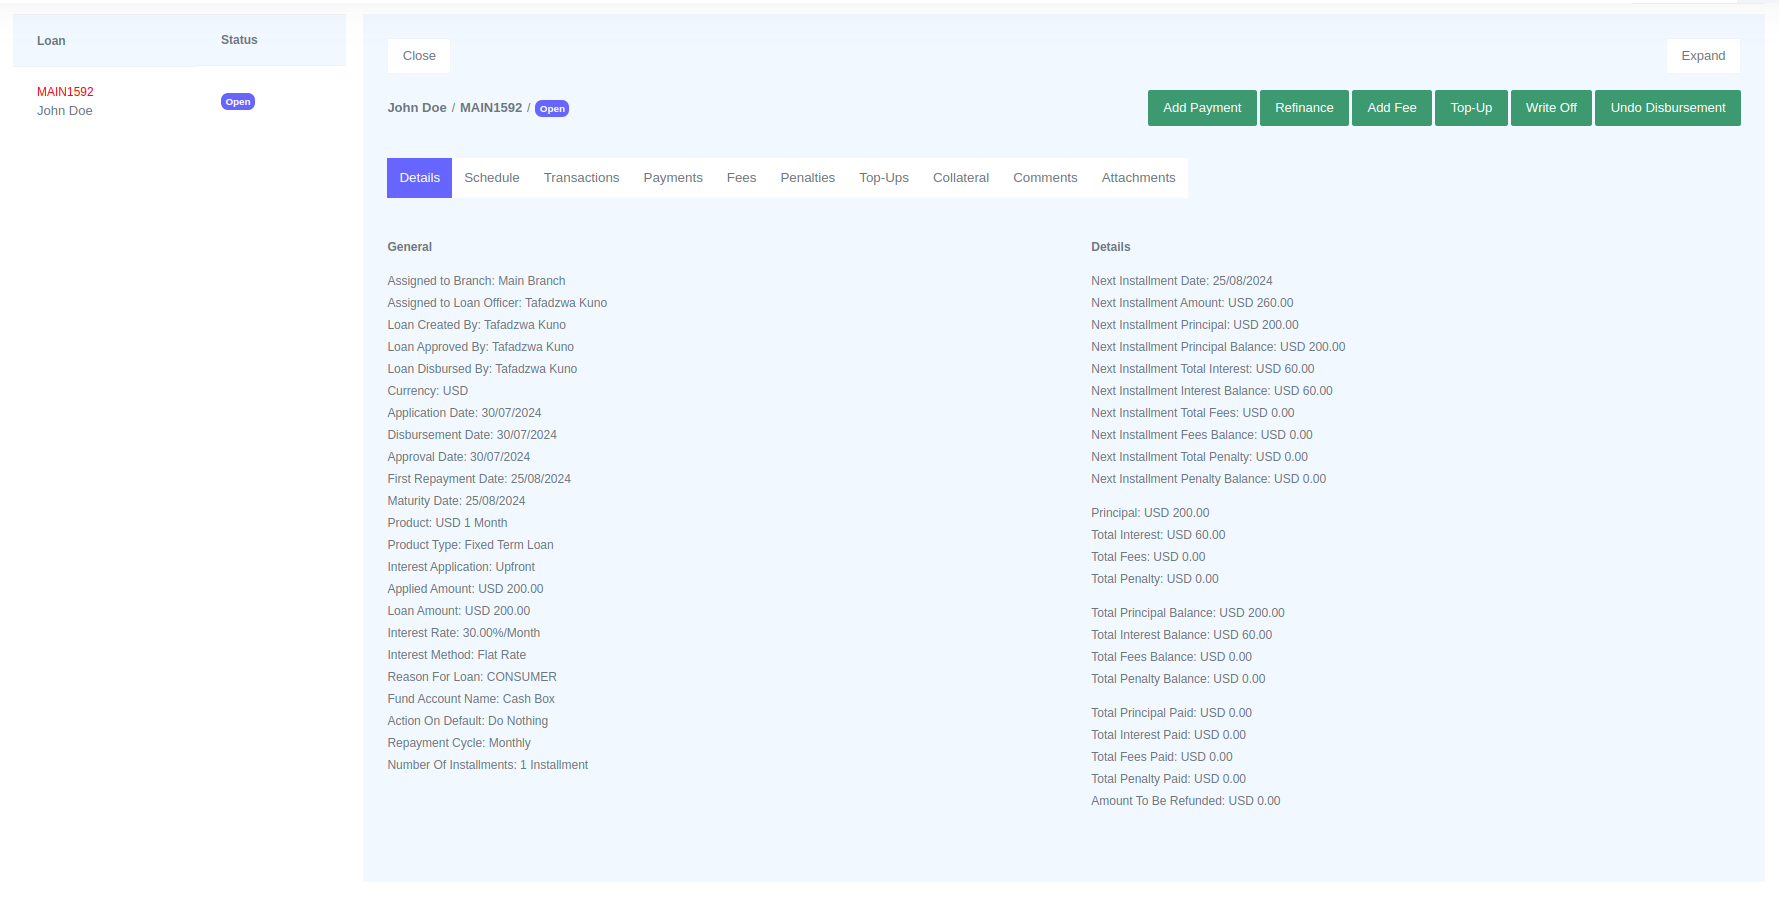Expand the loan details view
The image size is (1779, 899).
click(x=1702, y=56)
